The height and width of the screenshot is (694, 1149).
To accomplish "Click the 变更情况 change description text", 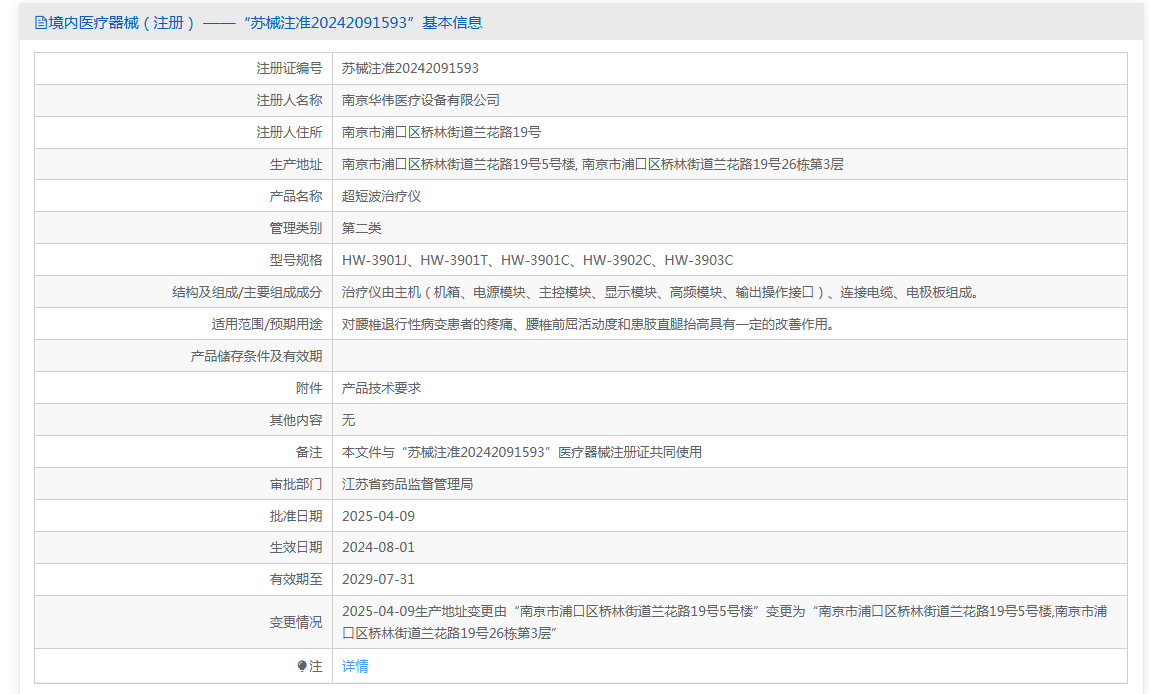I will (725, 622).
